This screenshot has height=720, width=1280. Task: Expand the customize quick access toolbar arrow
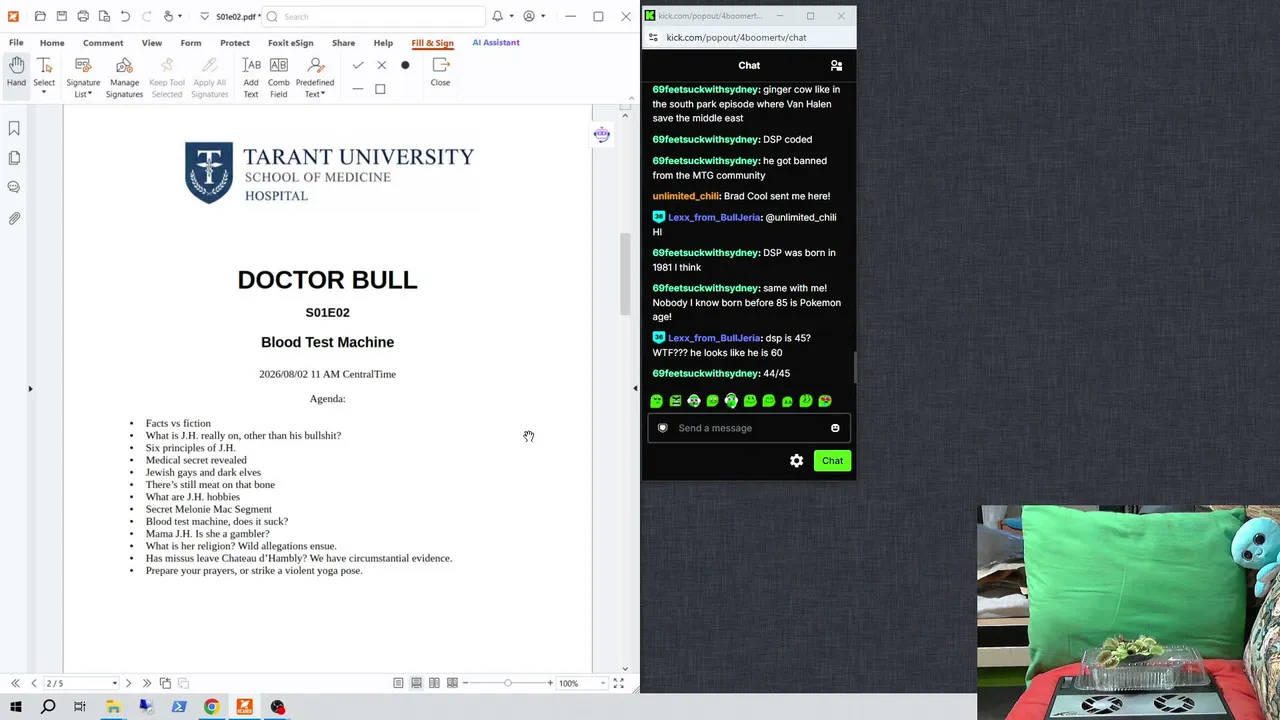click(x=205, y=16)
